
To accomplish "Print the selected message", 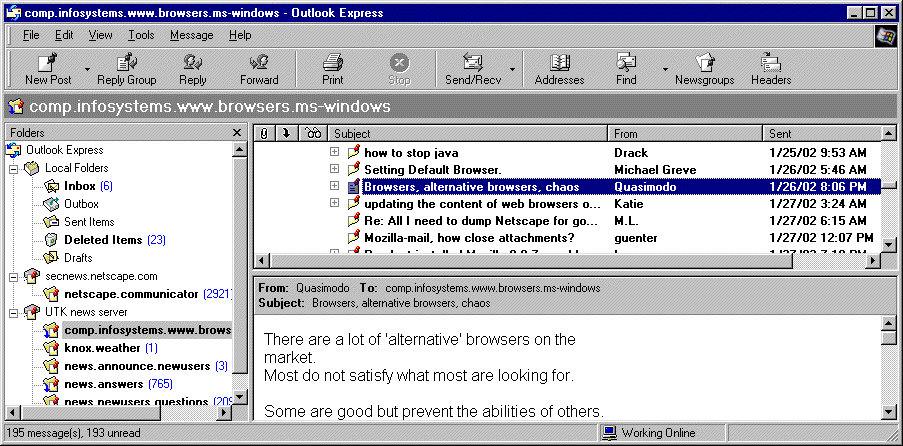I will tap(333, 62).
